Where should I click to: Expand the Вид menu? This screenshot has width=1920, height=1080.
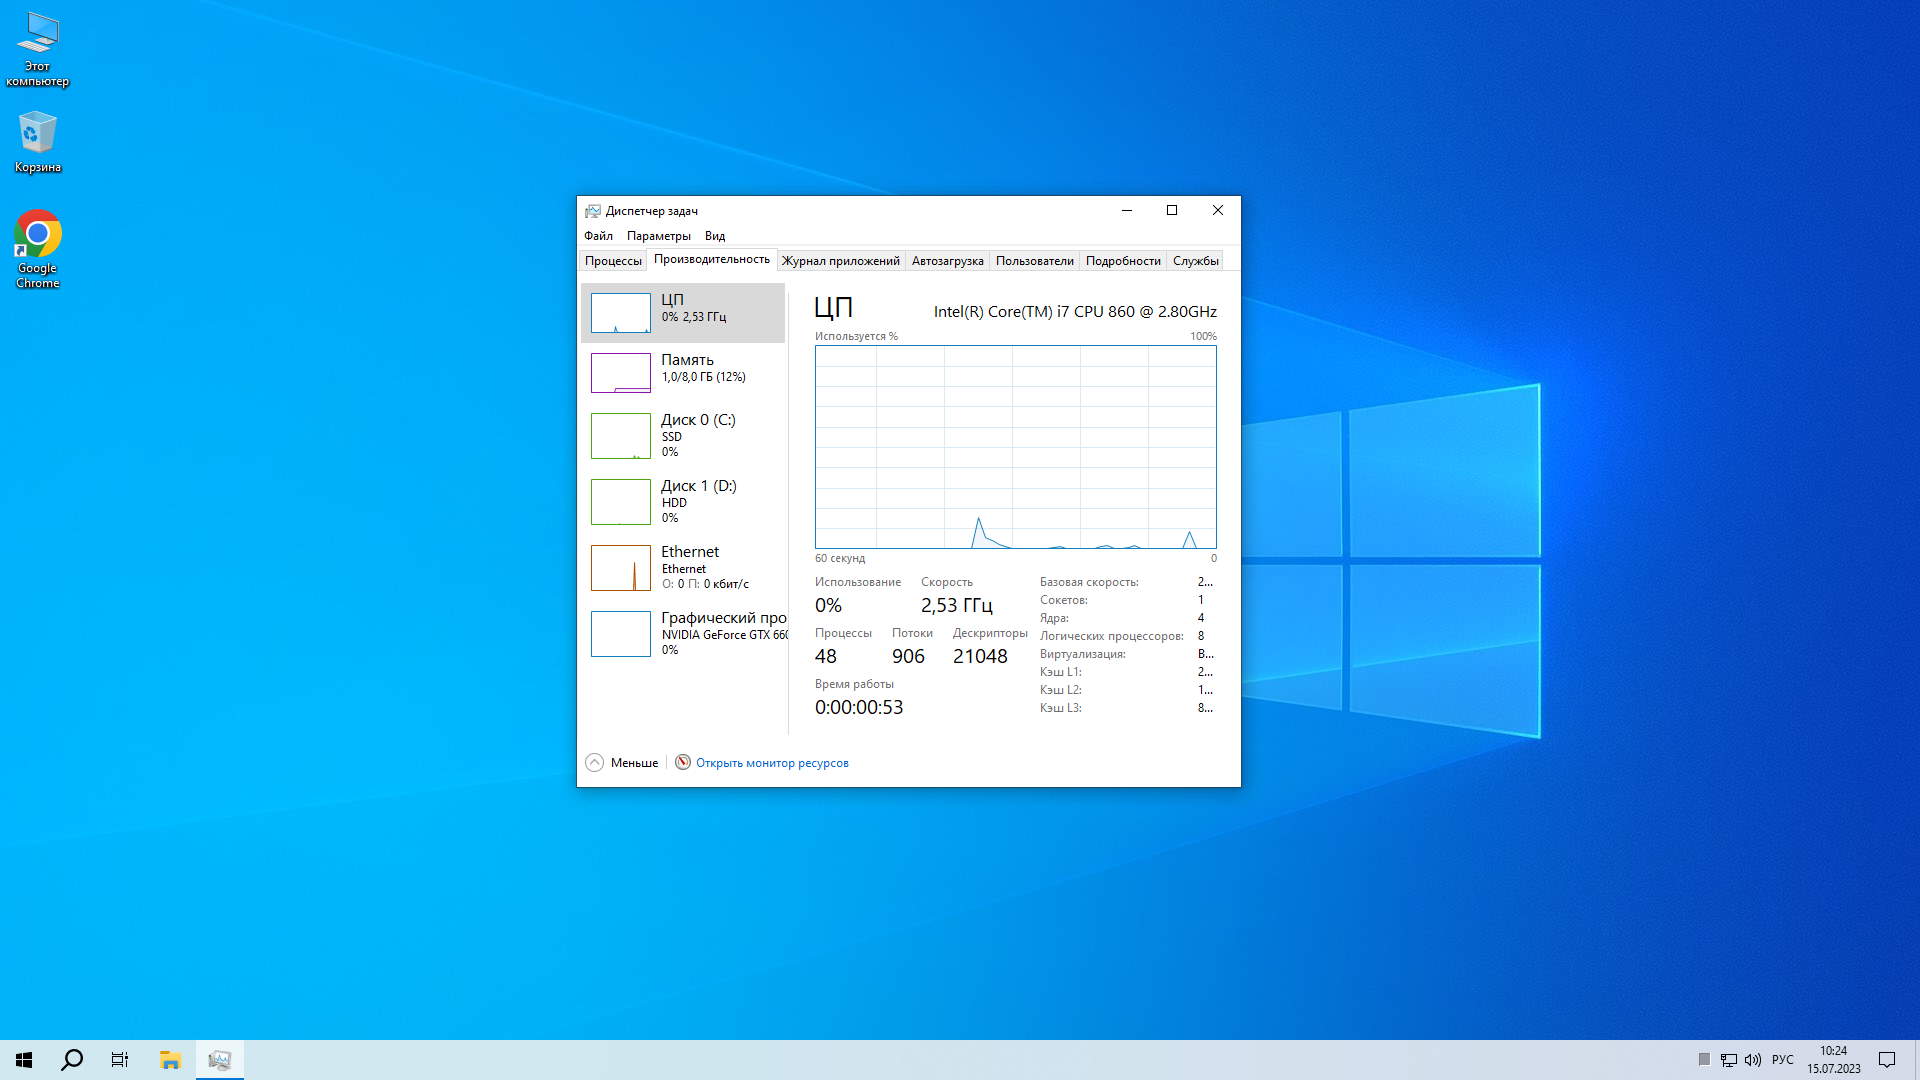714,236
